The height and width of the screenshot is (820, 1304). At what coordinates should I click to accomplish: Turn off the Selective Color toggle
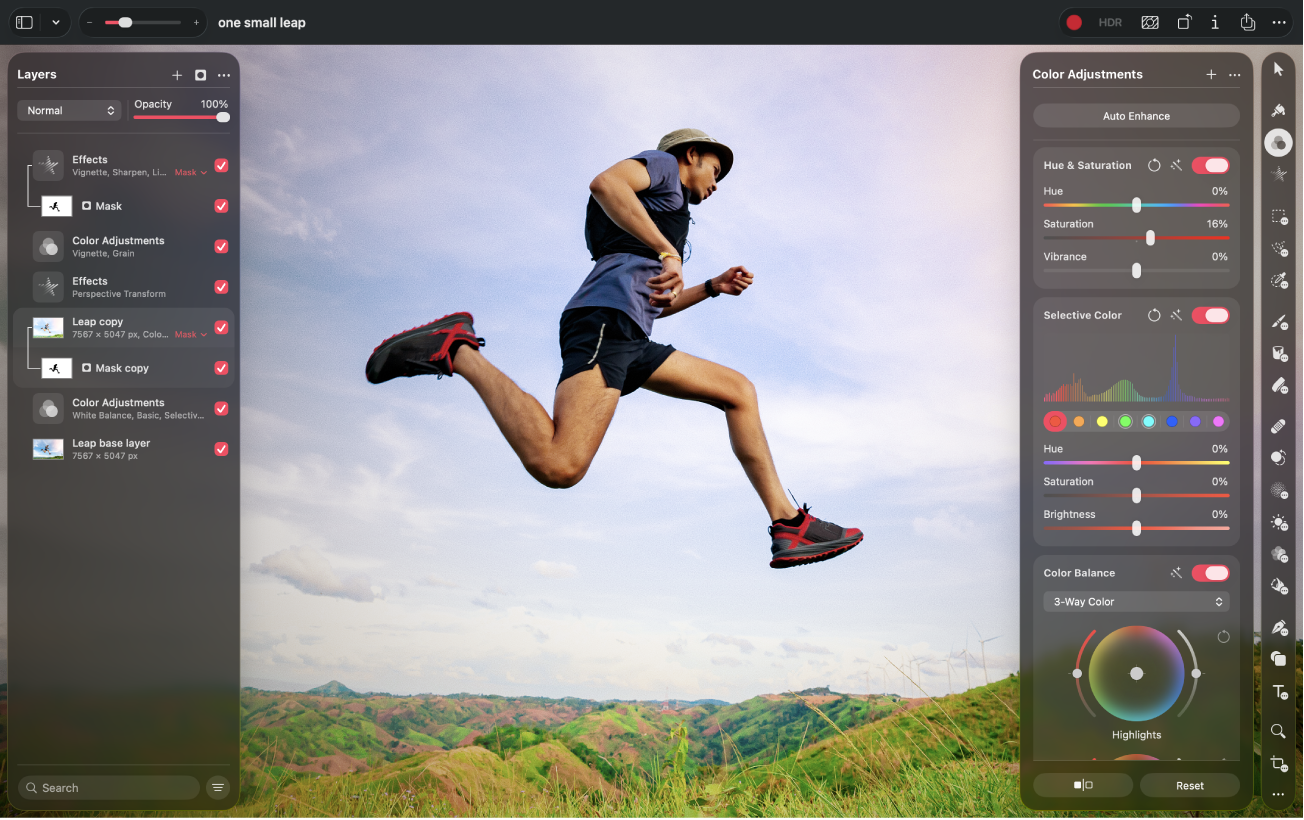(x=1210, y=315)
